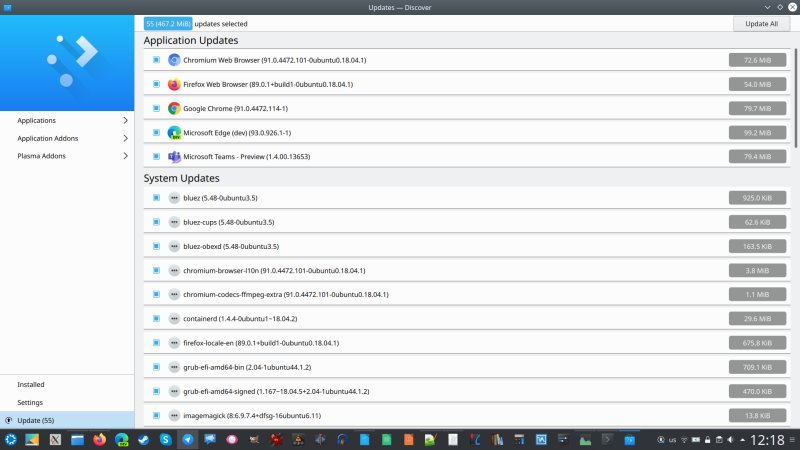Viewport: 800px width, 450px height.
Task: Click the 55 (467.2 MiB) selected updates label
Action: (168, 24)
